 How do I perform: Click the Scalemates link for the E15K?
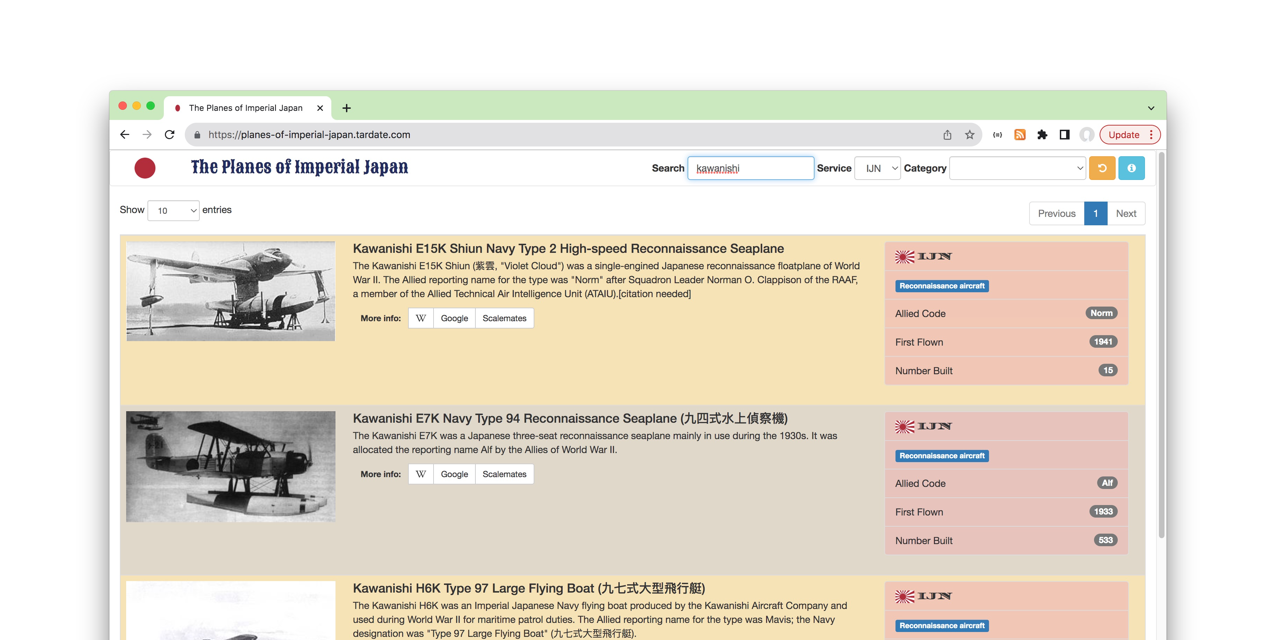point(504,318)
